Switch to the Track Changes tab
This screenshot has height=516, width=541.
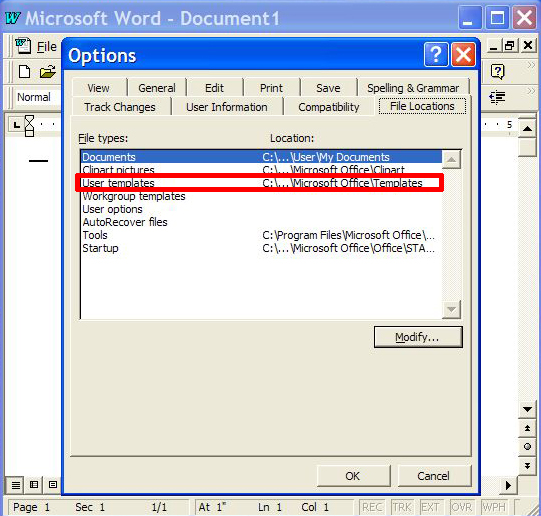click(120, 107)
